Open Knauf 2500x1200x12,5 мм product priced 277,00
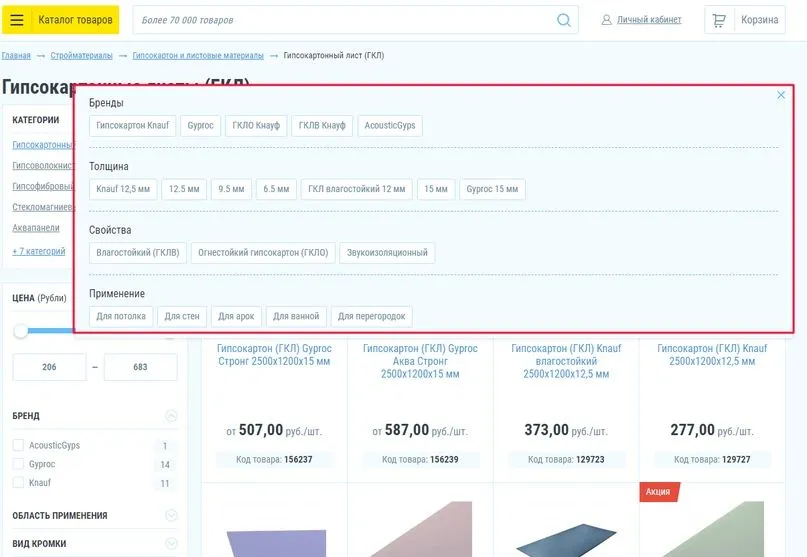The height and width of the screenshot is (557, 807). pyautogui.click(x=712, y=355)
